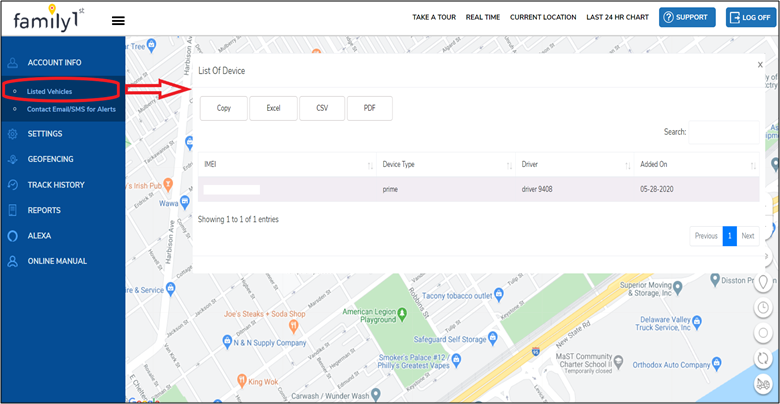Click the Support button
The width and height of the screenshot is (780, 404).
click(687, 17)
